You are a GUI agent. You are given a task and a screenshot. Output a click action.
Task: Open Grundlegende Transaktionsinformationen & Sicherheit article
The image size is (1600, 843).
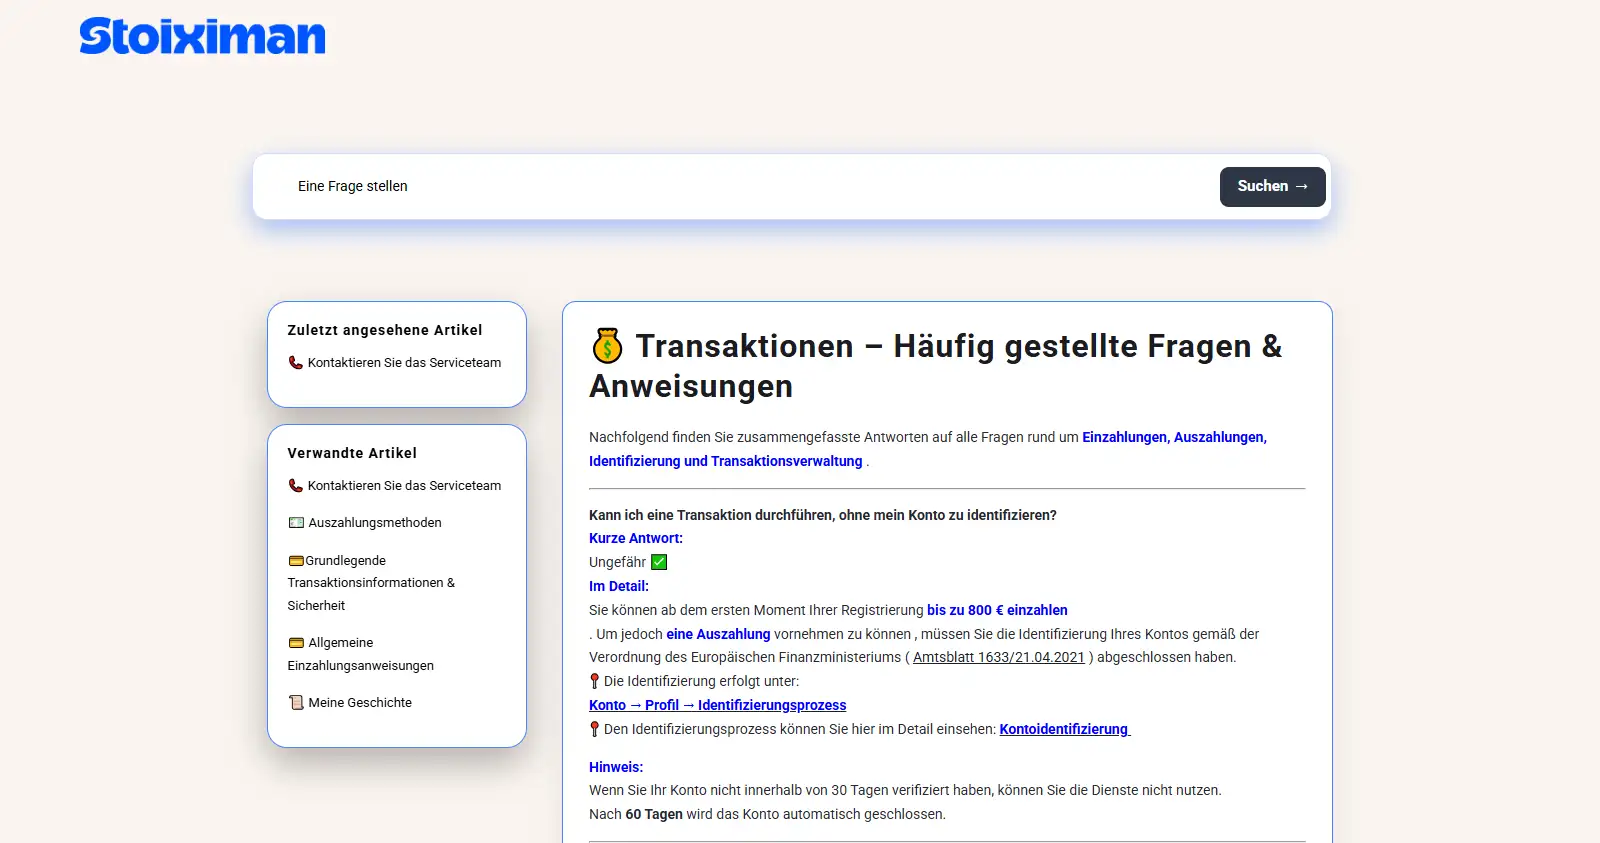click(x=371, y=583)
